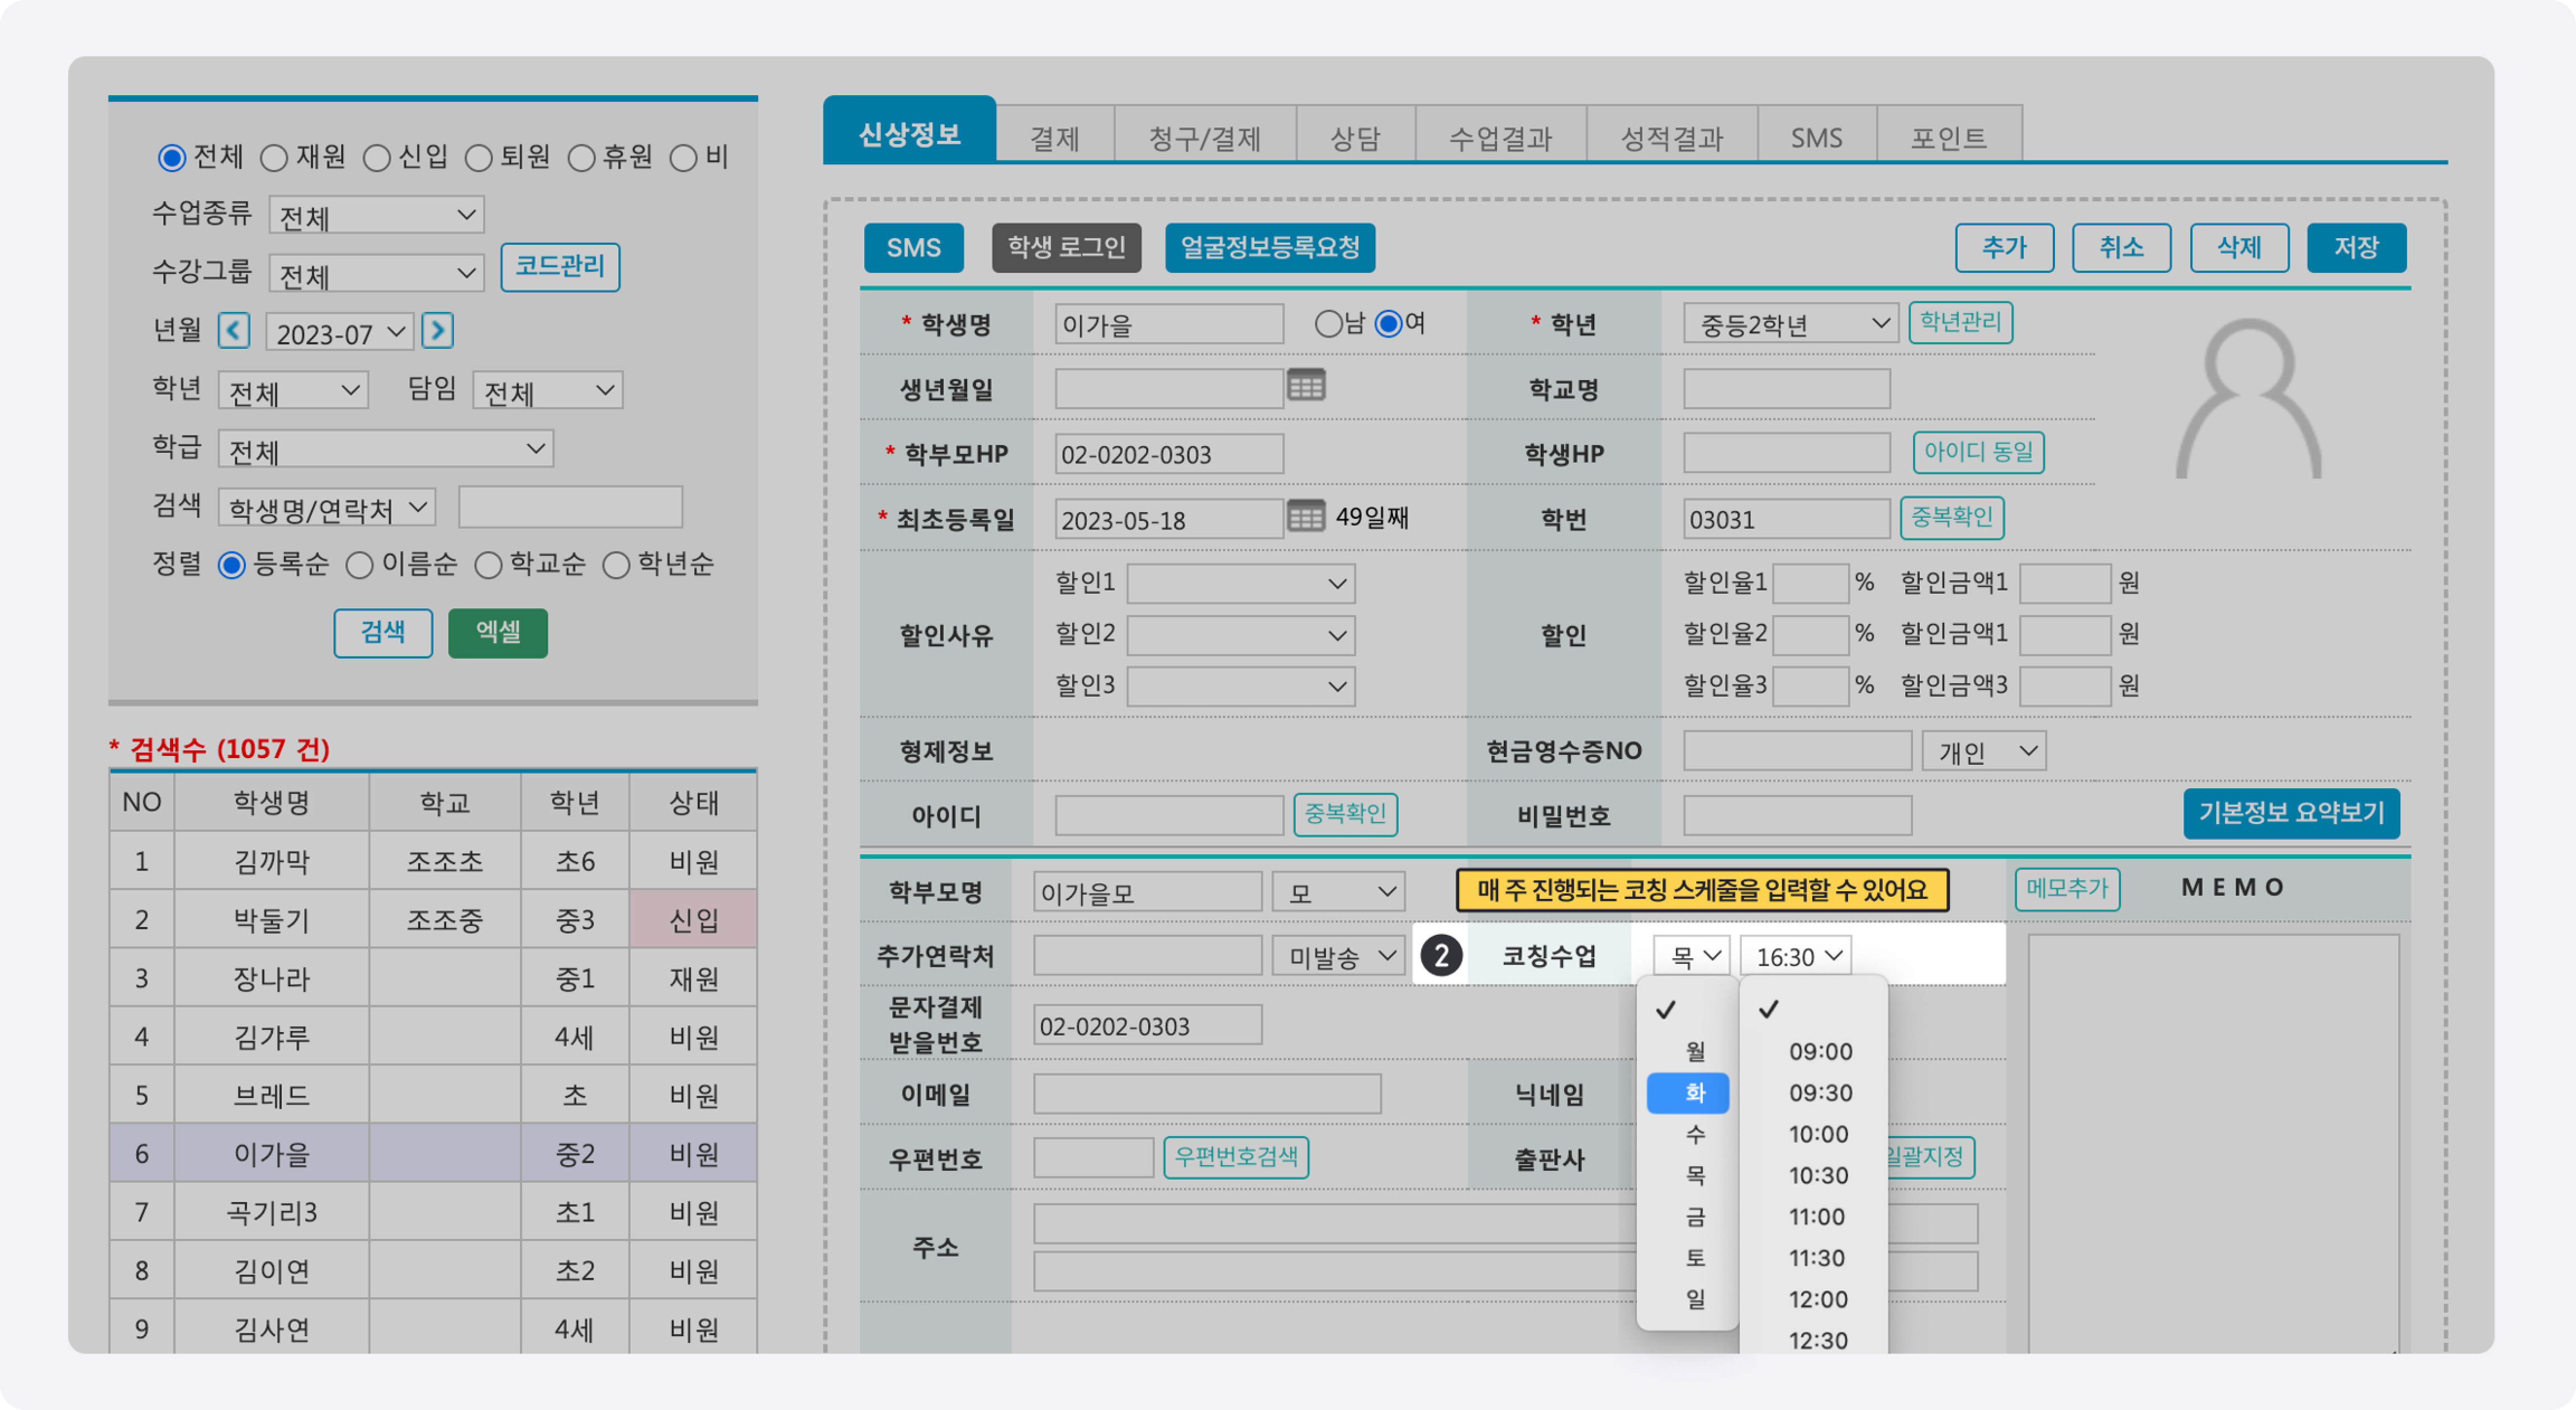Expand the 중등2학년 grade dropdown

point(1790,324)
